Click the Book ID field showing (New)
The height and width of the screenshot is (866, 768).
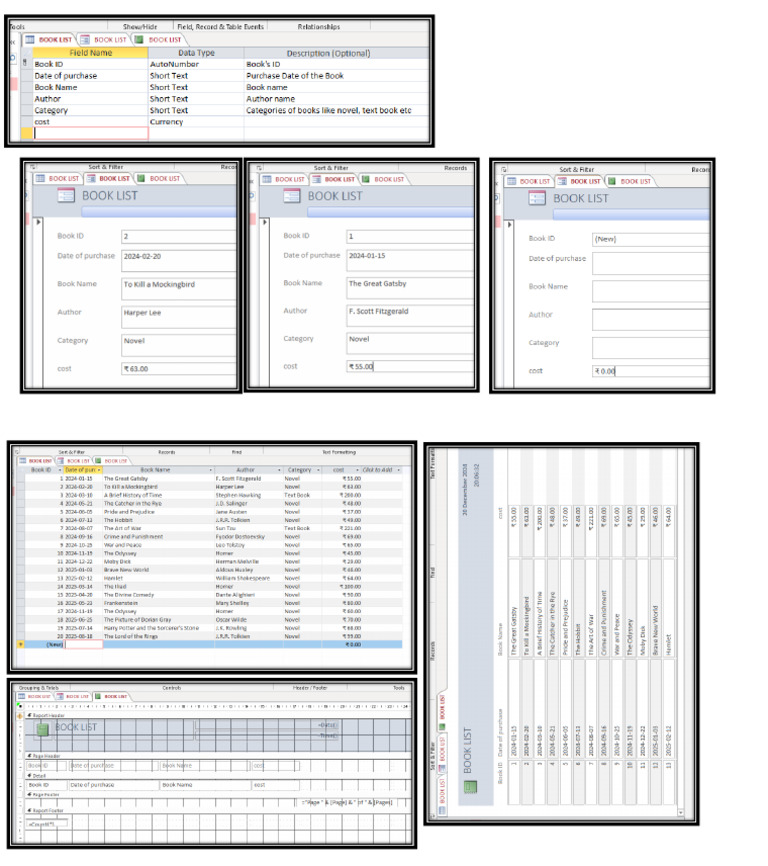(650, 239)
